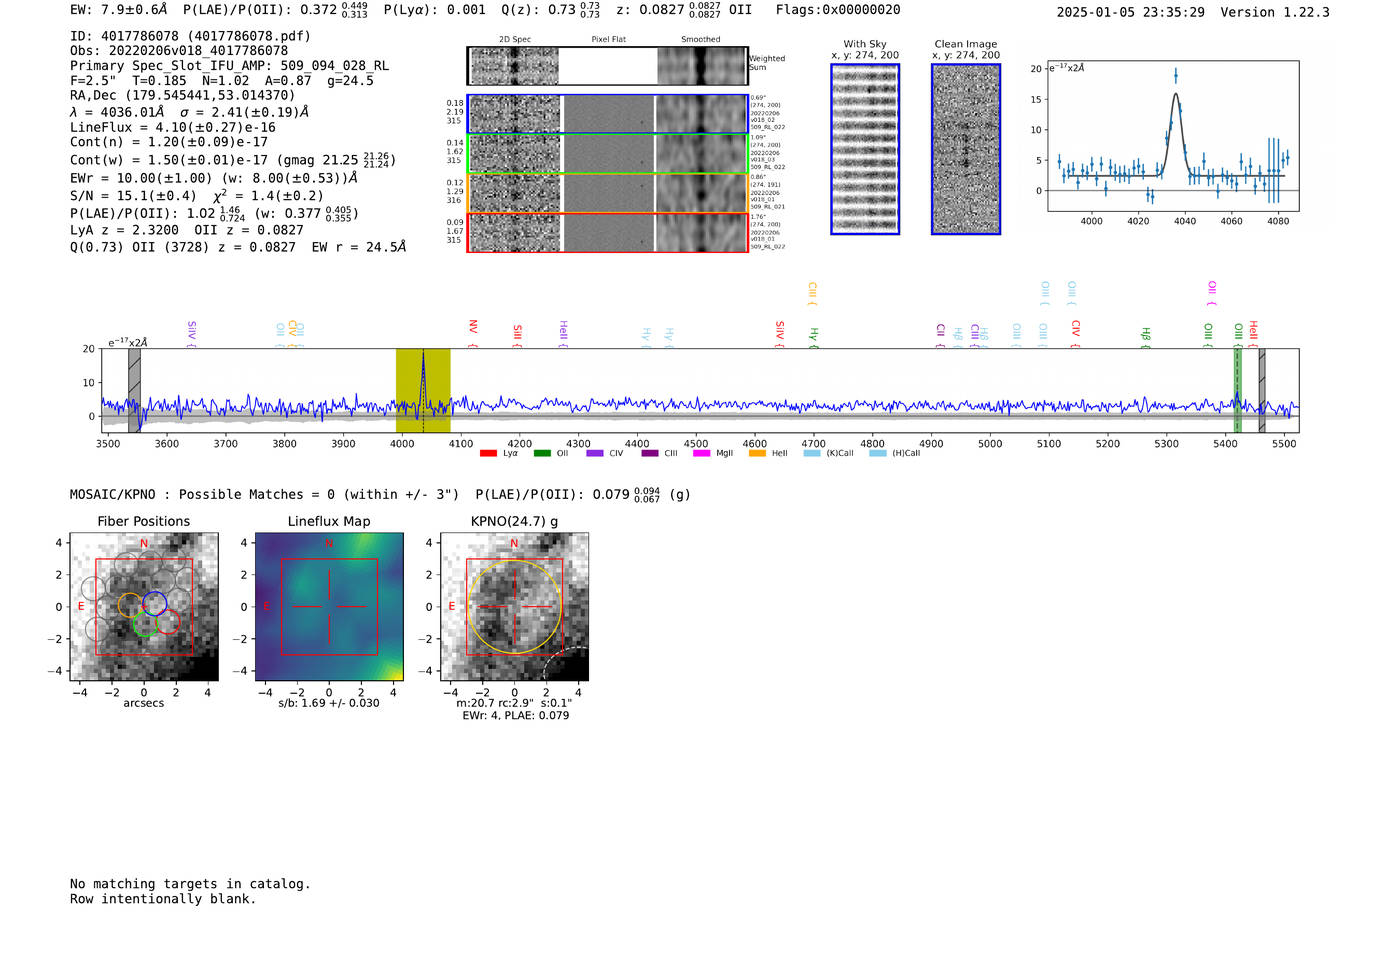Click the green fiber circle in Fiber Positions
The height and width of the screenshot is (953, 1400).
146,624
